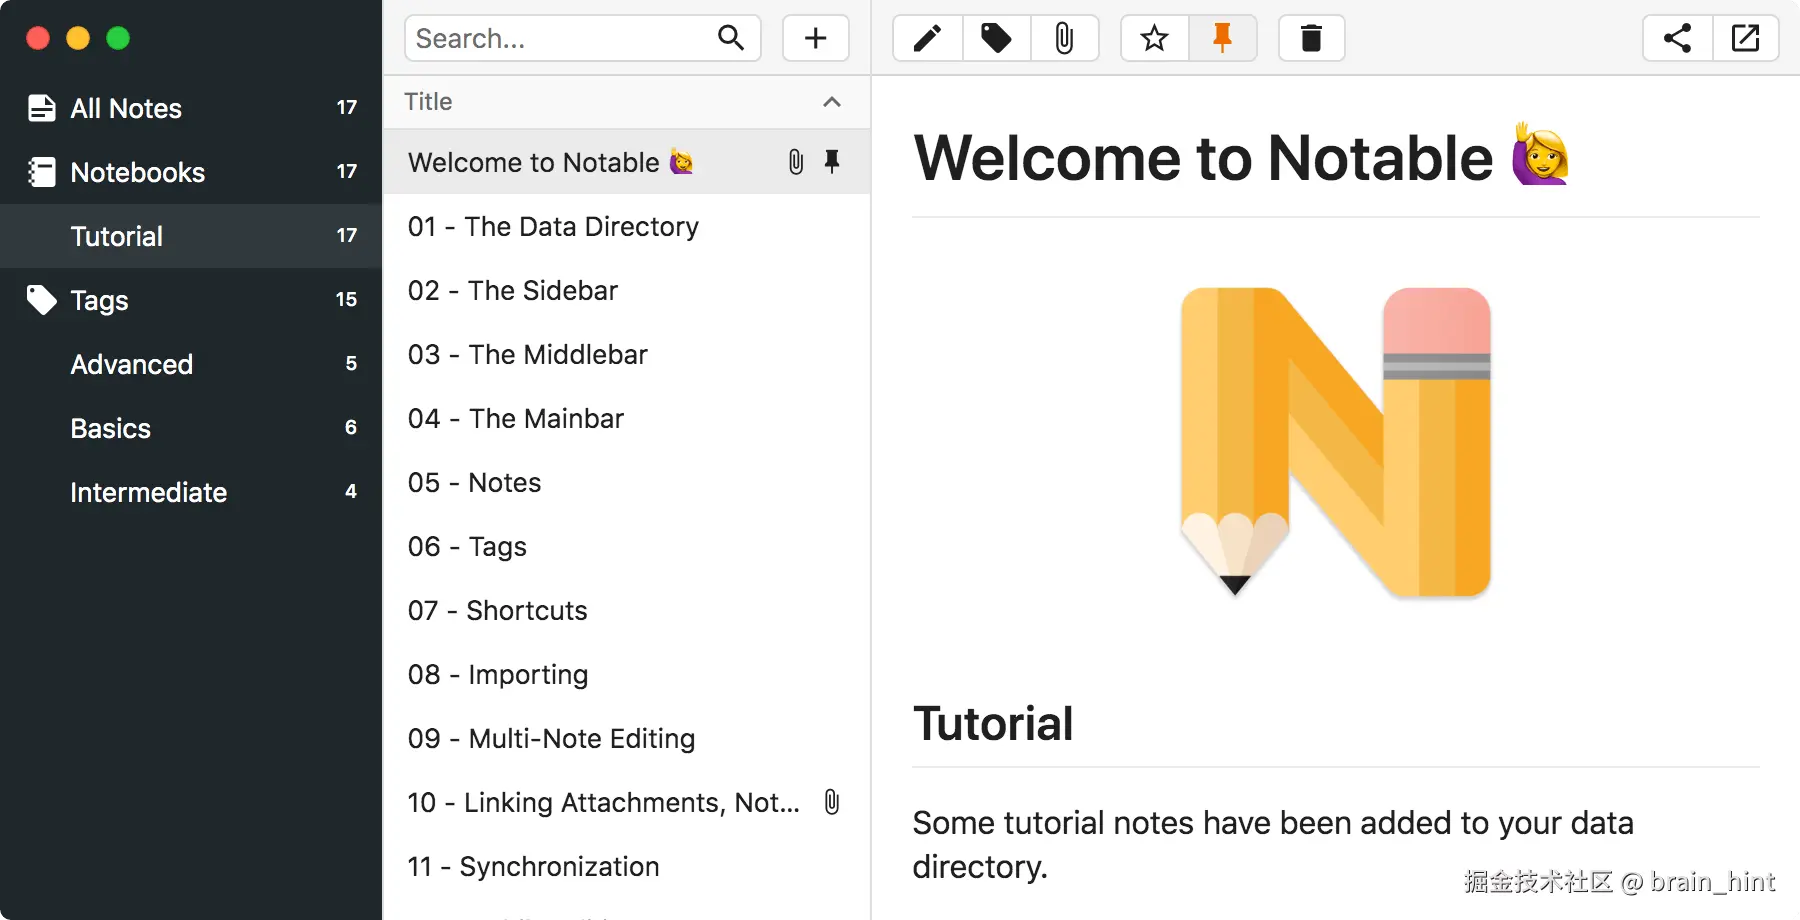Click the Notebooks icon in sidebar

[41, 172]
